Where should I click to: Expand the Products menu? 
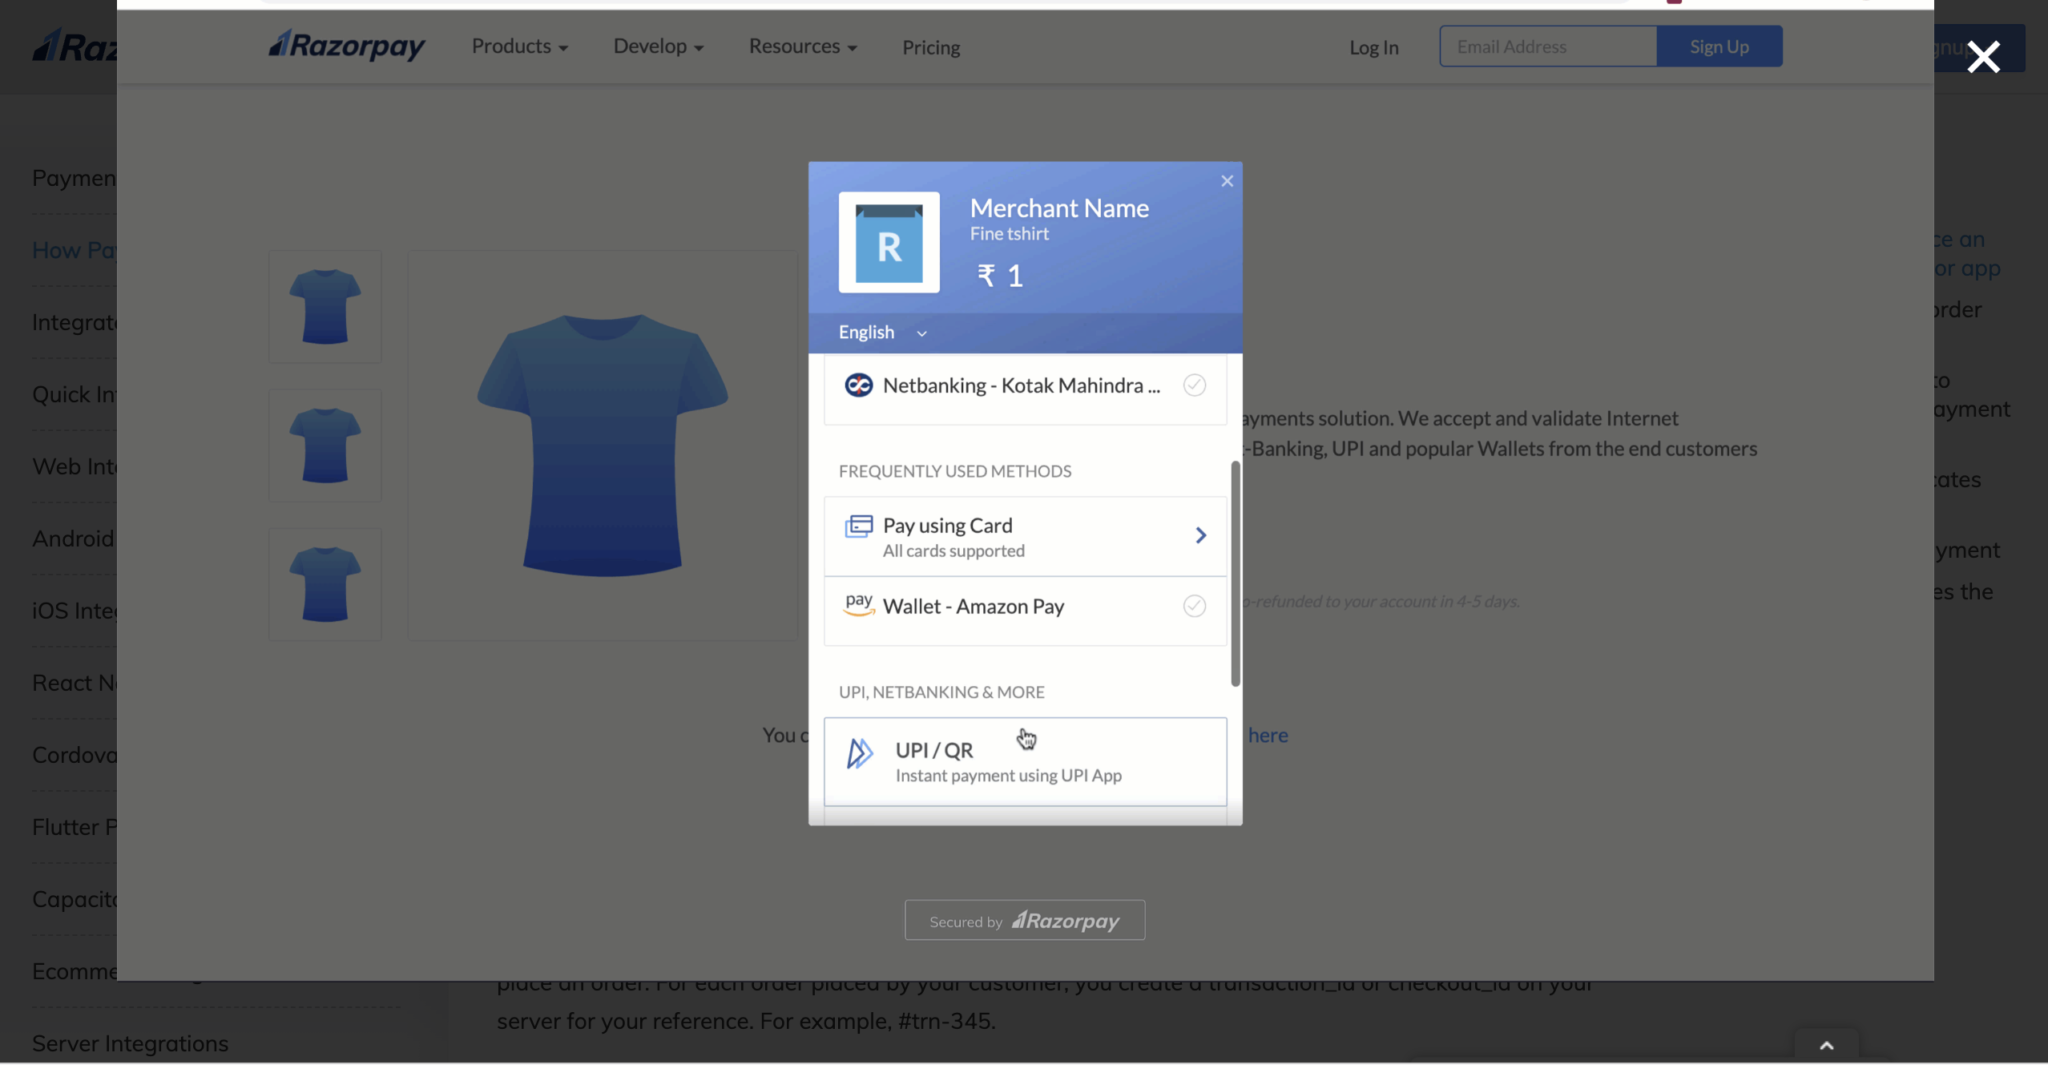coord(519,47)
